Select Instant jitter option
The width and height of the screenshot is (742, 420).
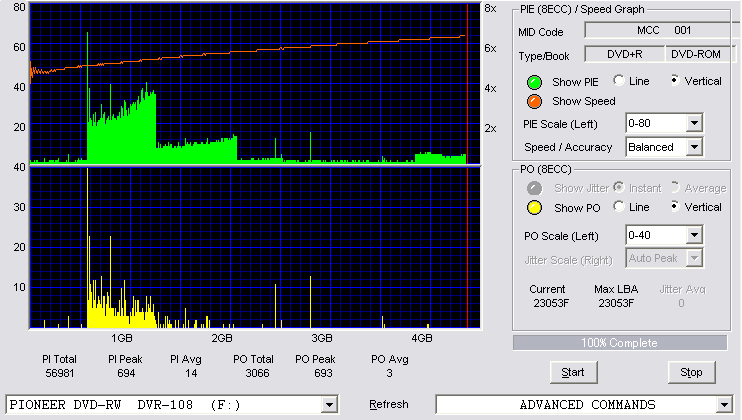pyautogui.click(x=618, y=187)
